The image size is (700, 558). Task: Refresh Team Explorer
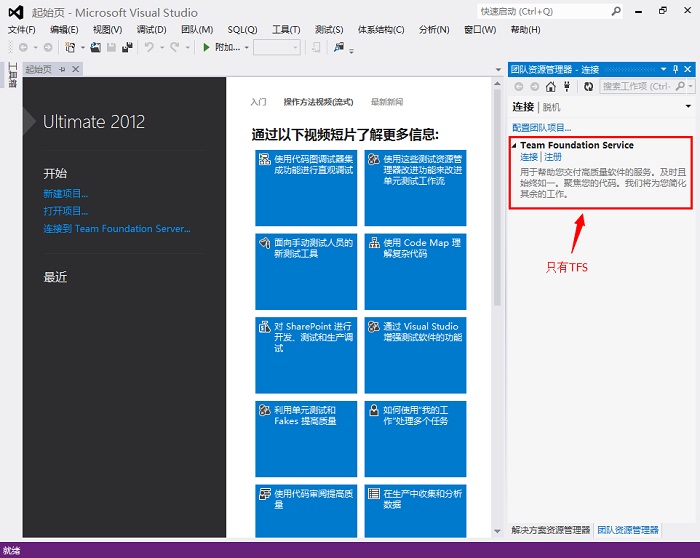click(x=588, y=86)
